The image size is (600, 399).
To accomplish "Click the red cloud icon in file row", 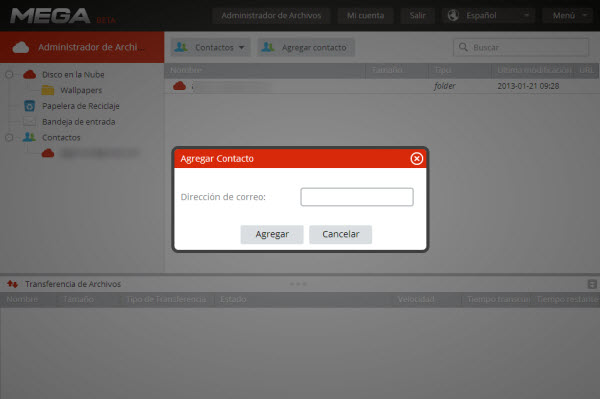I will click(179, 86).
